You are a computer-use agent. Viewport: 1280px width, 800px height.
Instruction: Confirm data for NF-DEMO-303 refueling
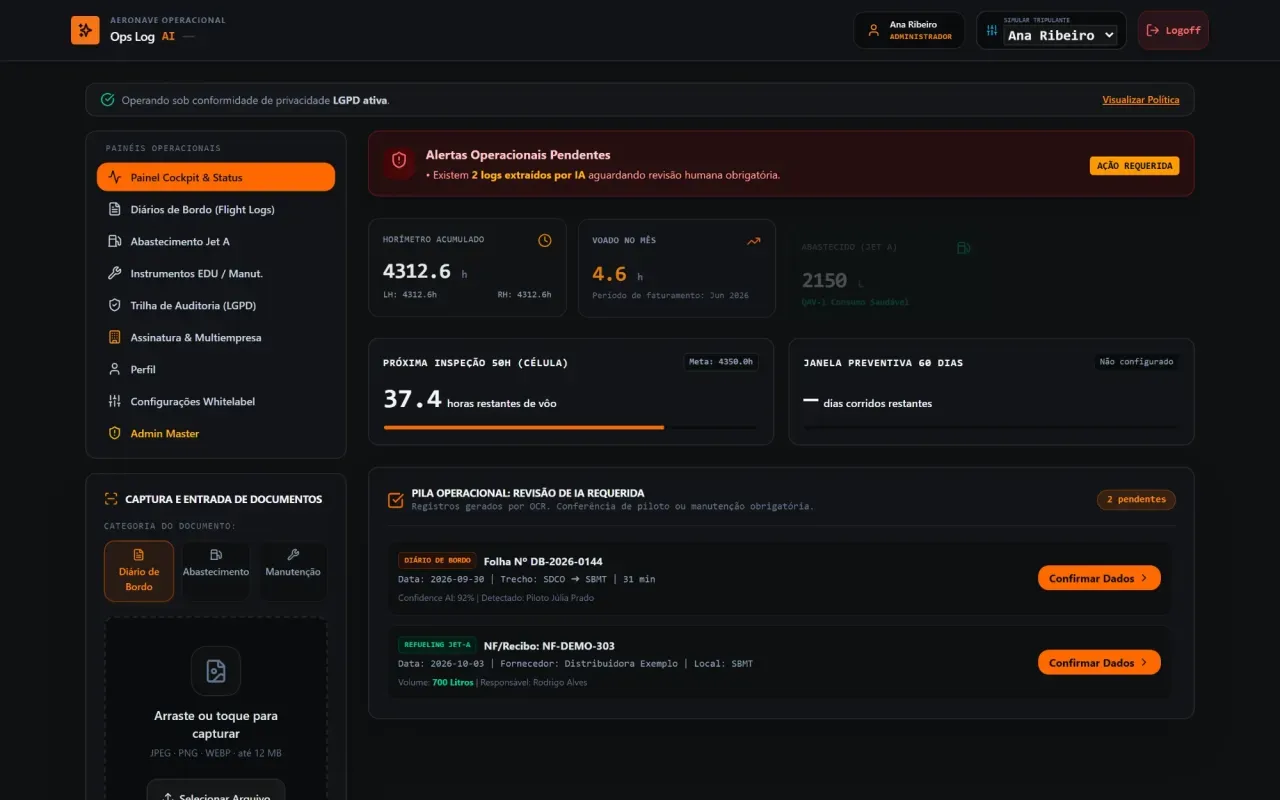tap(1099, 662)
